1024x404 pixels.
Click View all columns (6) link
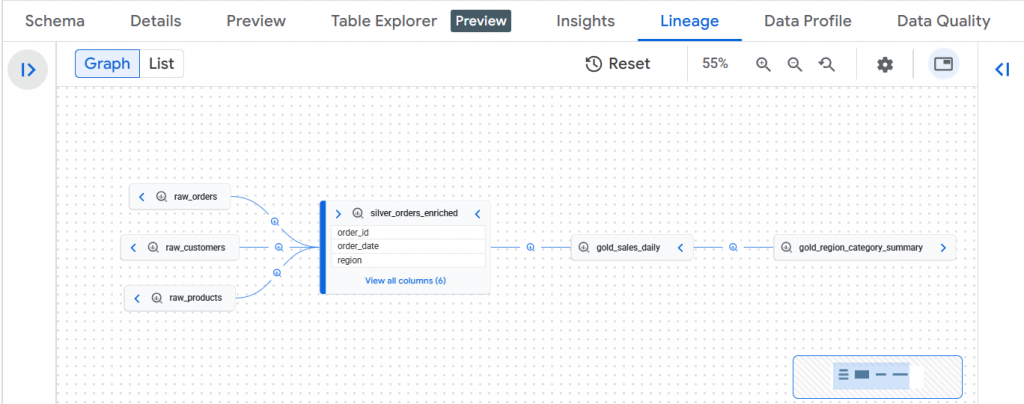click(x=405, y=281)
